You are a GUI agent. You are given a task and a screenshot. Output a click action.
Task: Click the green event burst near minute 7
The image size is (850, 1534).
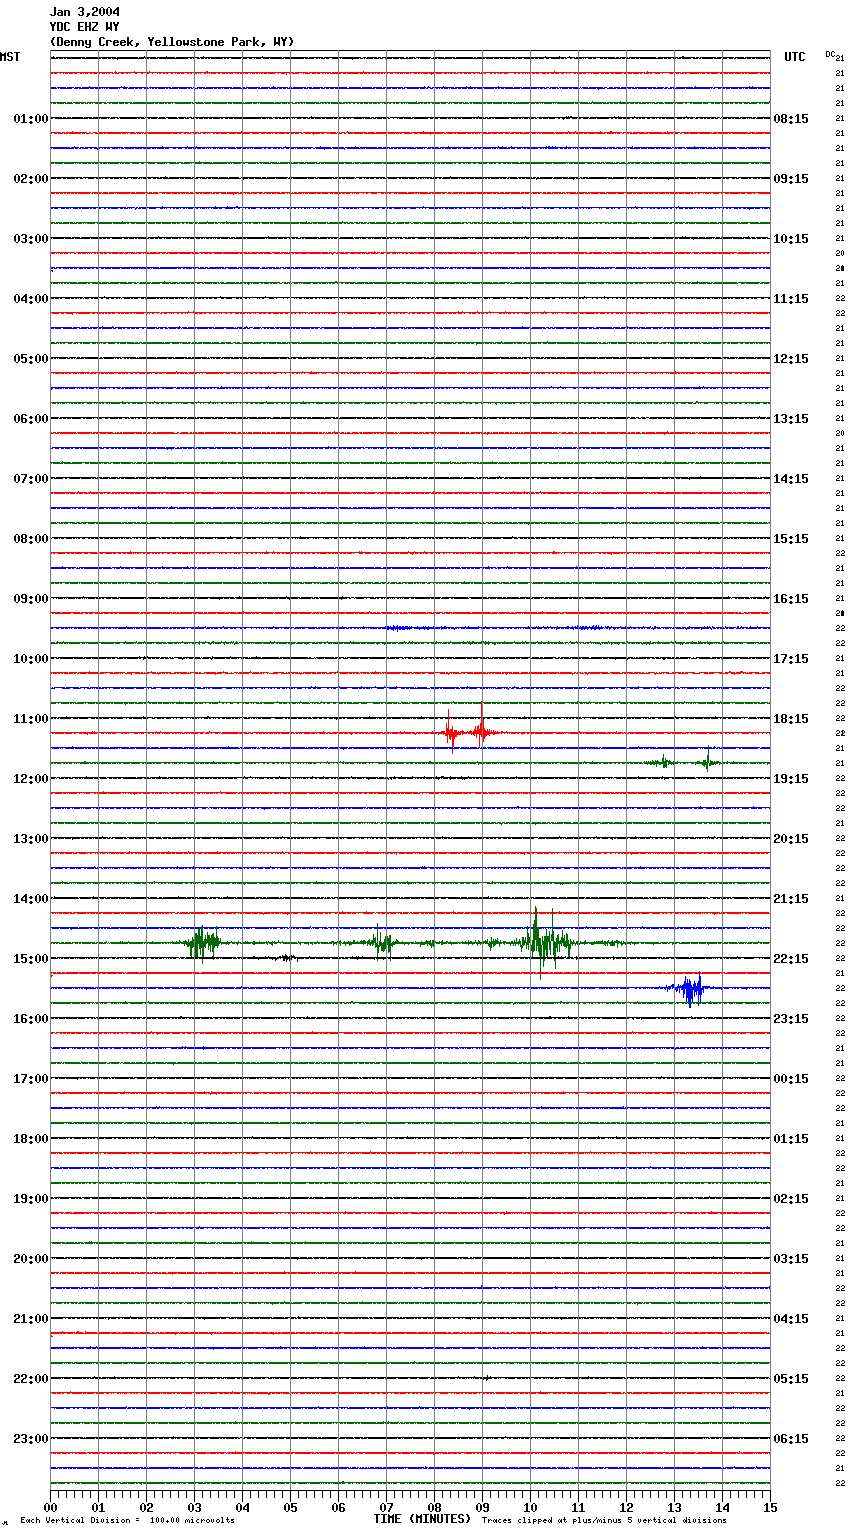coord(381,943)
